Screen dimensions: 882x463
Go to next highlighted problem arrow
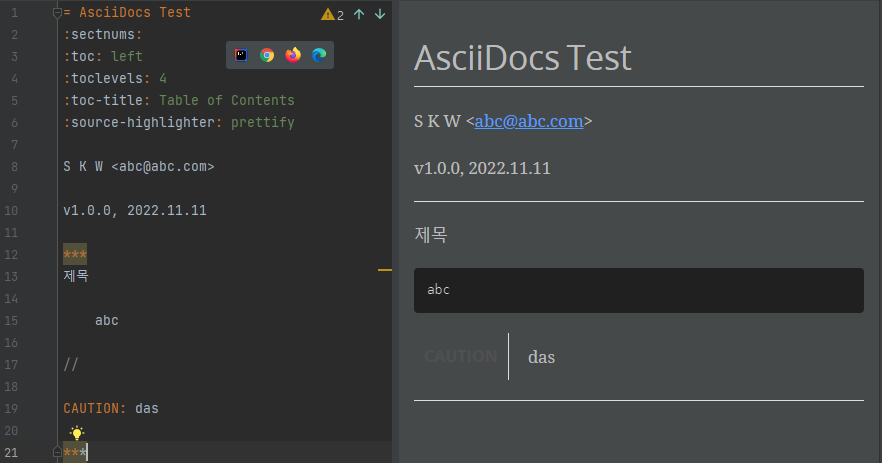[x=380, y=15]
